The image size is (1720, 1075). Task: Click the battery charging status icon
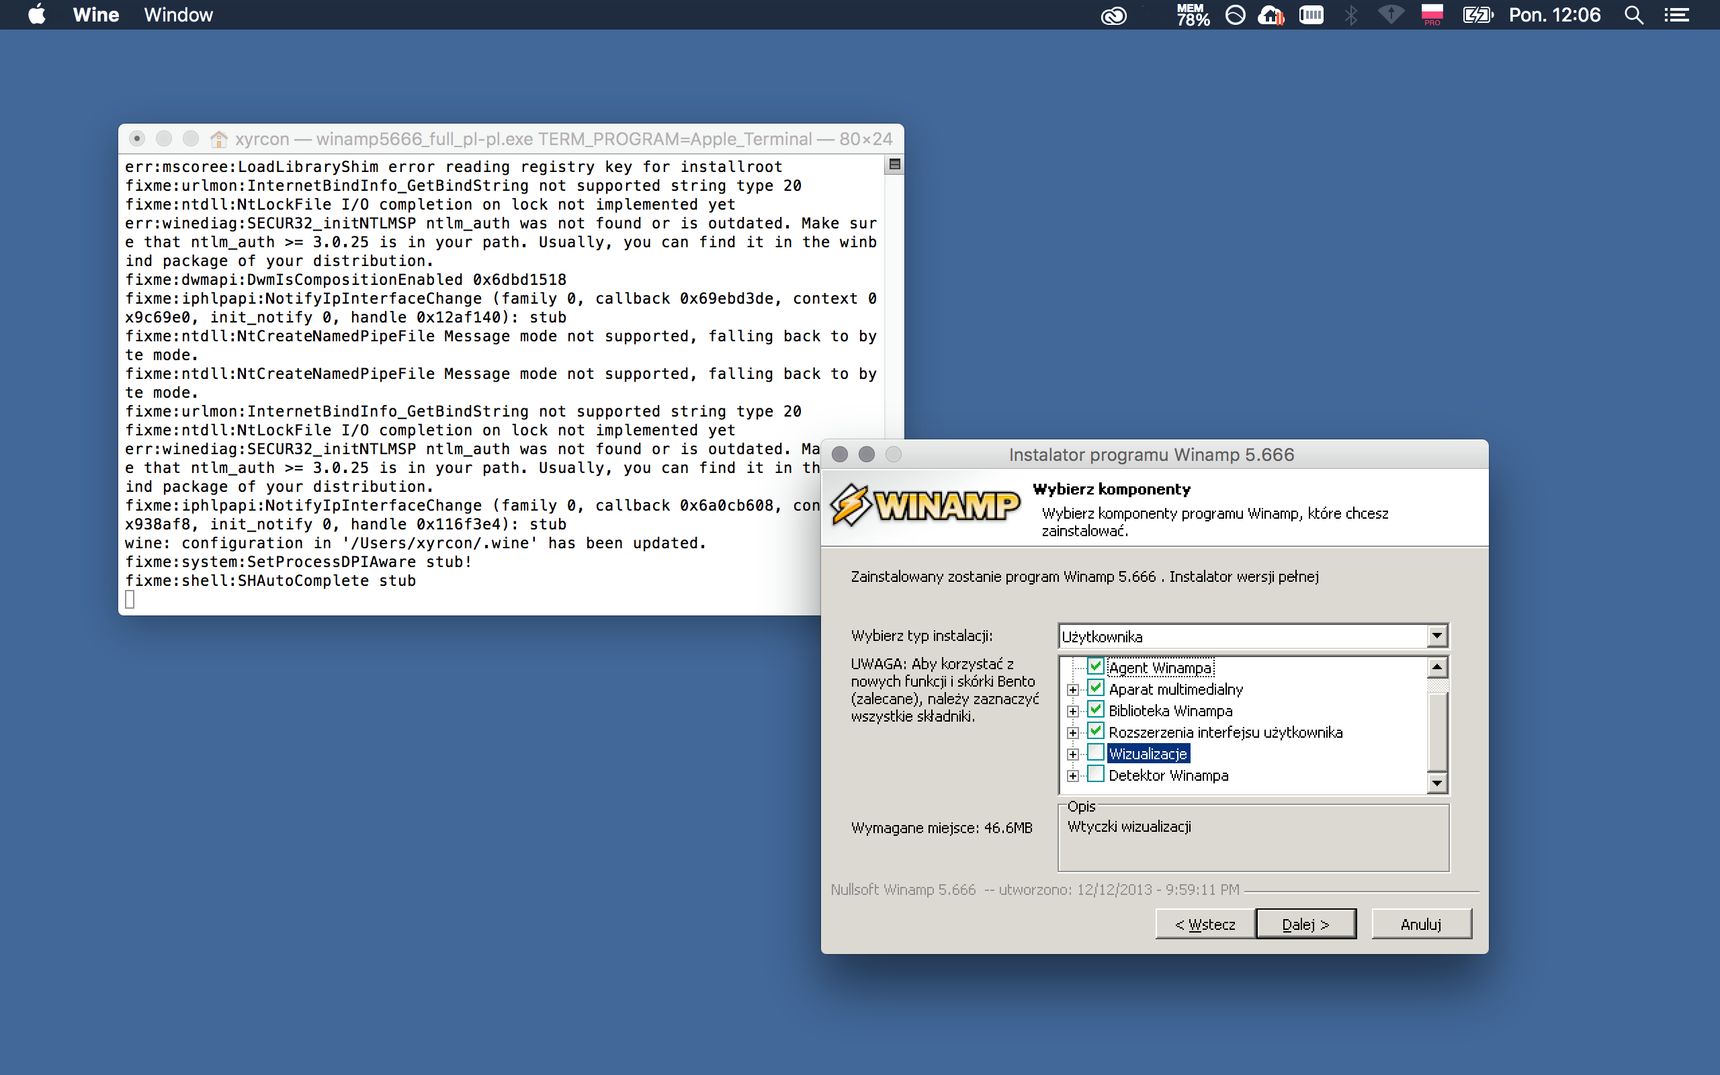(1477, 15)
